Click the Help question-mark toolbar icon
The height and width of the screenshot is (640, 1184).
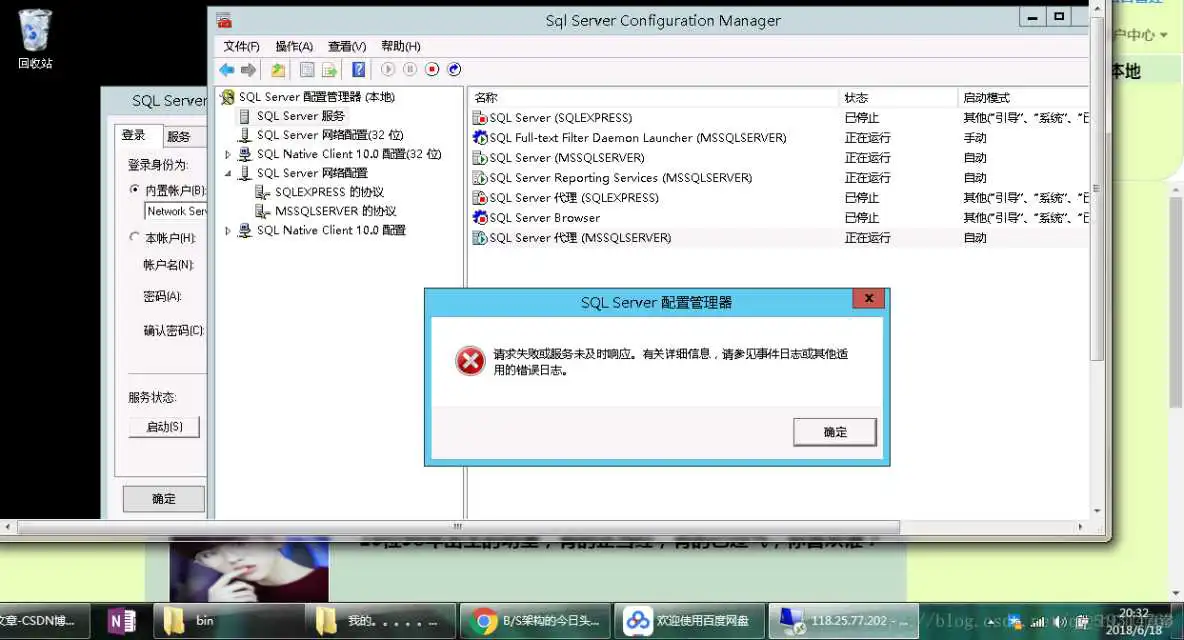358,69
